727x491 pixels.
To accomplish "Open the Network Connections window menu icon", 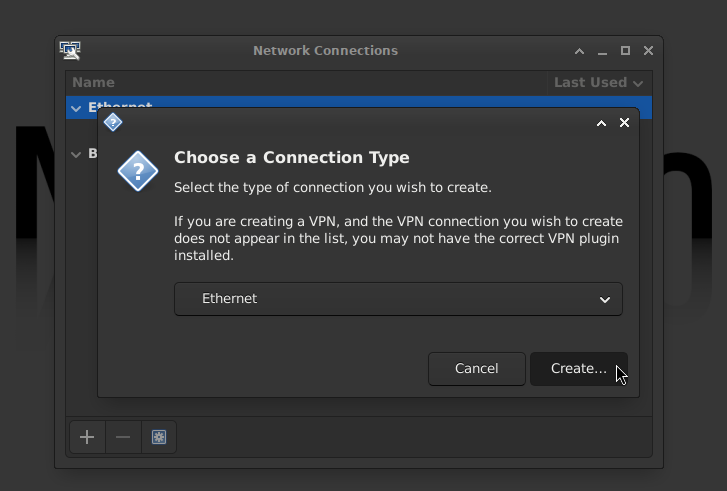I will tap(70, 51).
